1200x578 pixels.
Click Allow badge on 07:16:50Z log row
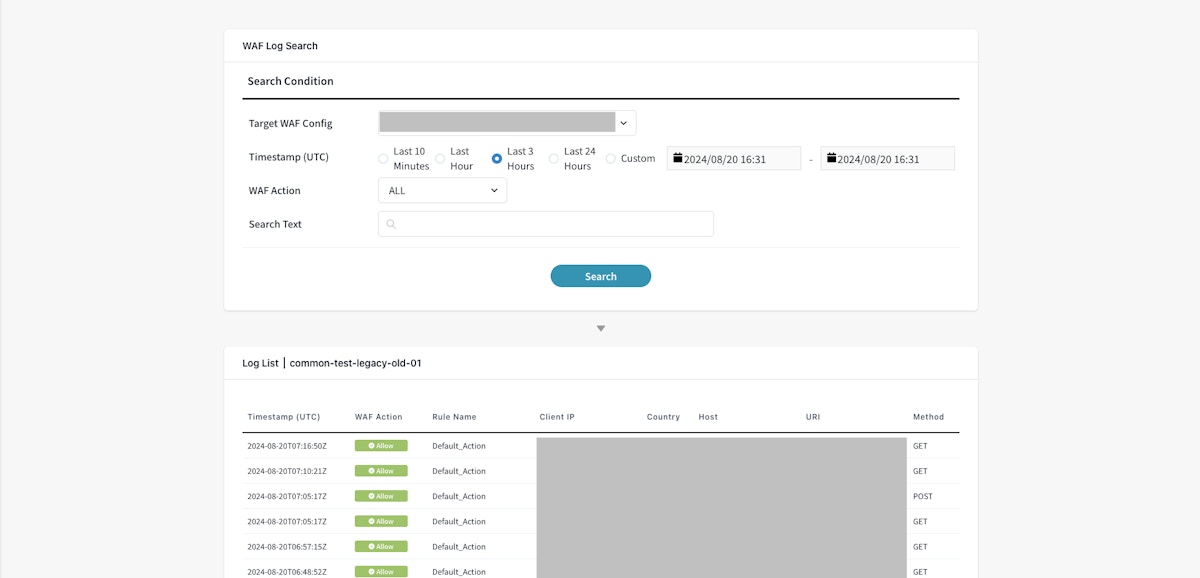click(x=381, y=446)
